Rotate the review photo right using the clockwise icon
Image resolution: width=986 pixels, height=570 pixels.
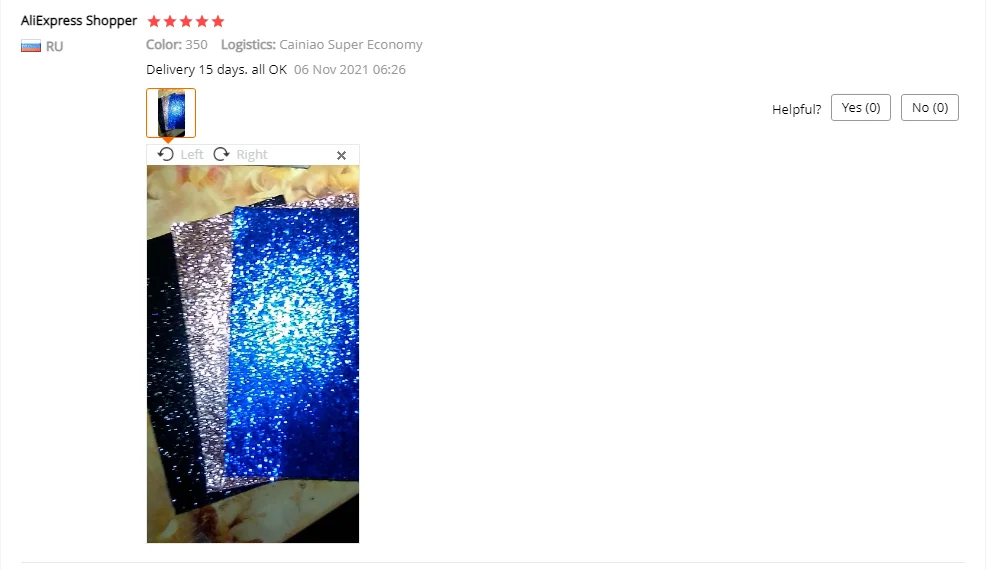coord(221,154)
